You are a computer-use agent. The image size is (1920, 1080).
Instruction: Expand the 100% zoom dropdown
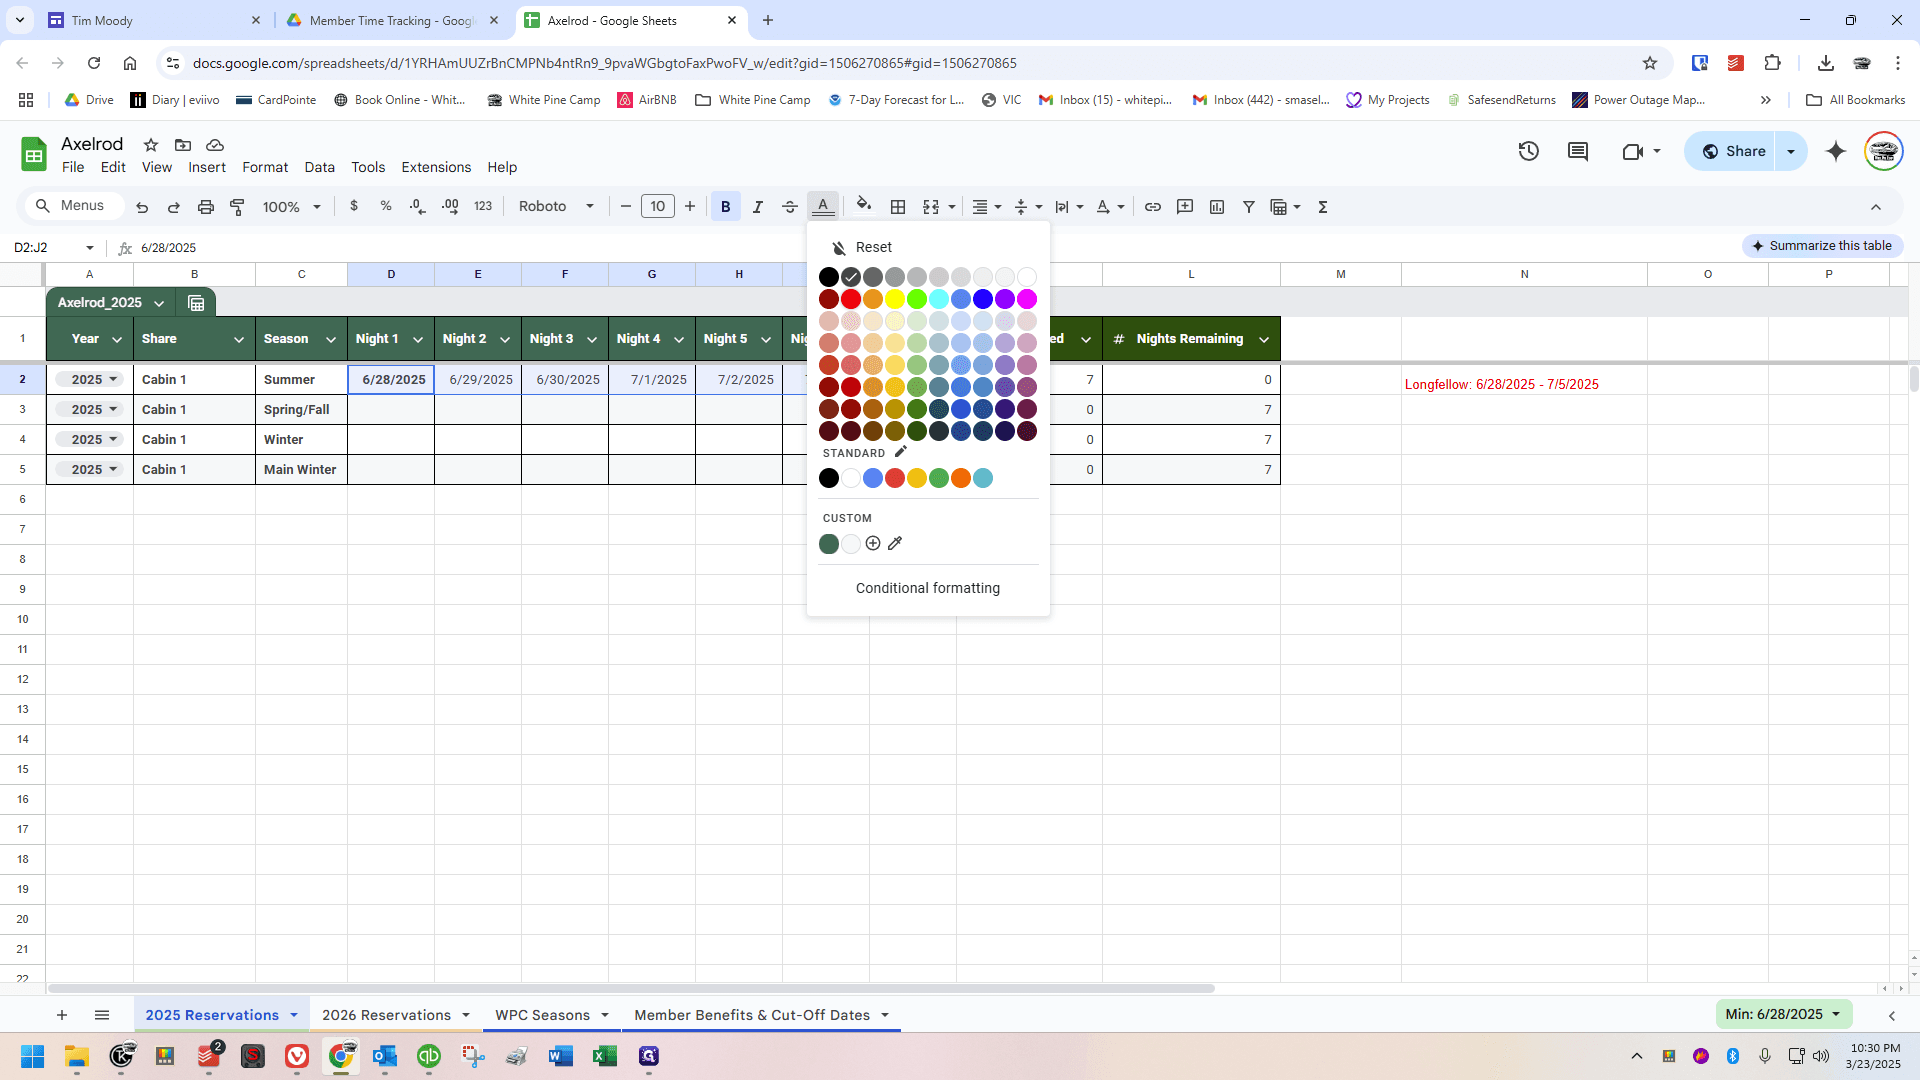(x=291, y=206)
